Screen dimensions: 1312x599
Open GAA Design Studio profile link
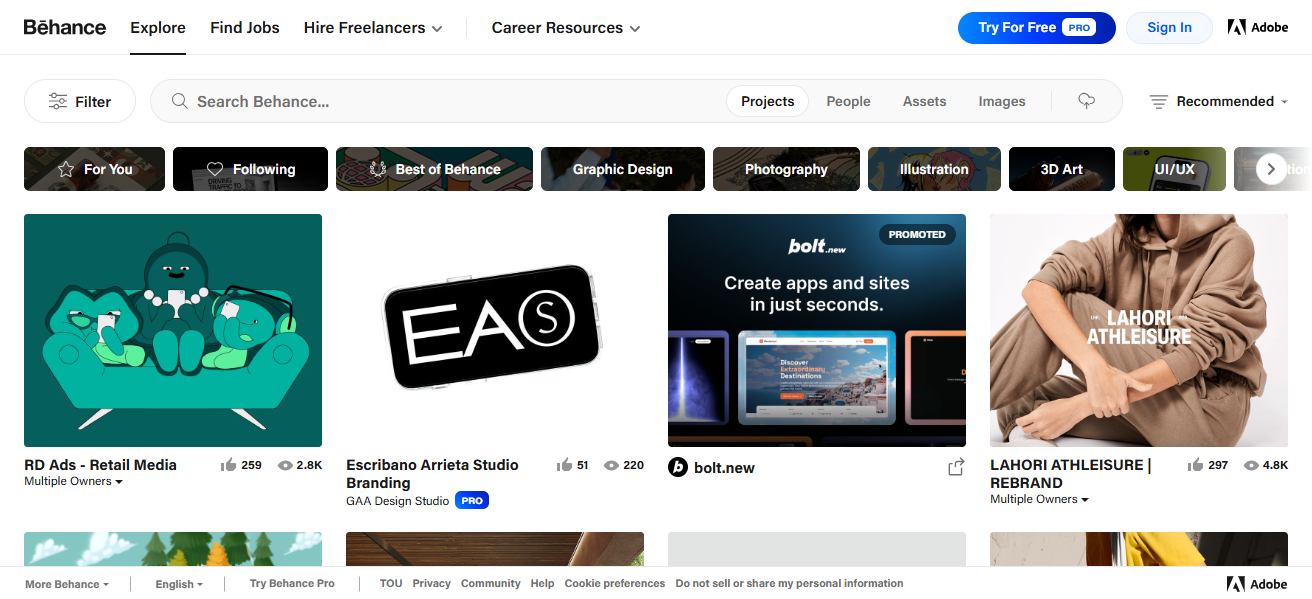(397, 501)
